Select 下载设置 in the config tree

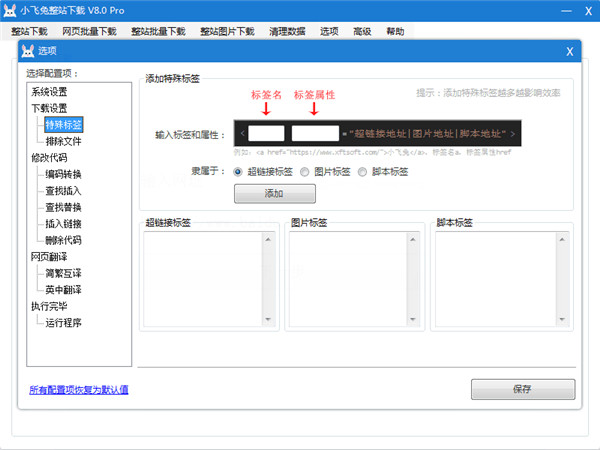point(49,108)
